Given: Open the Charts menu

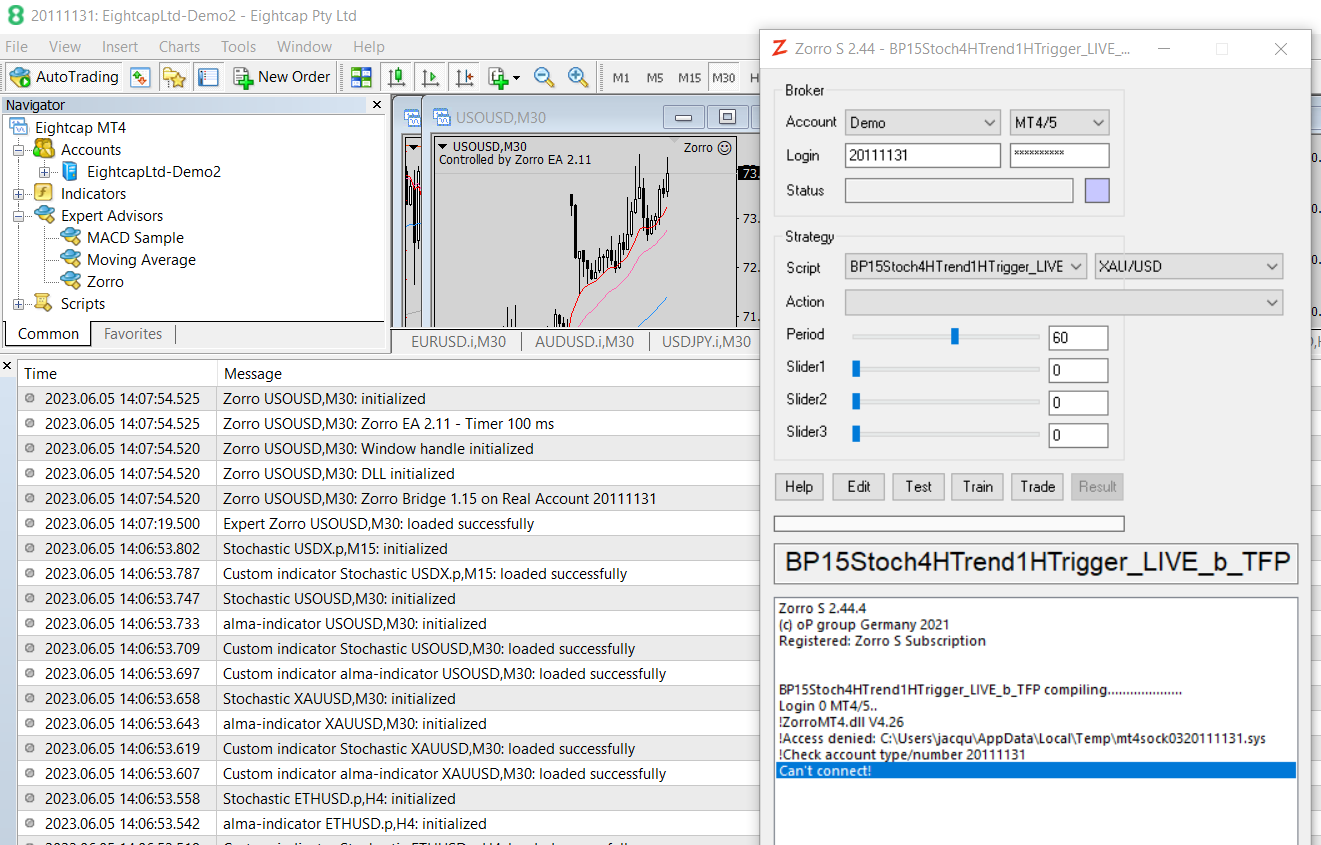Looking at the screenshot, I should (x=179, y=47).
